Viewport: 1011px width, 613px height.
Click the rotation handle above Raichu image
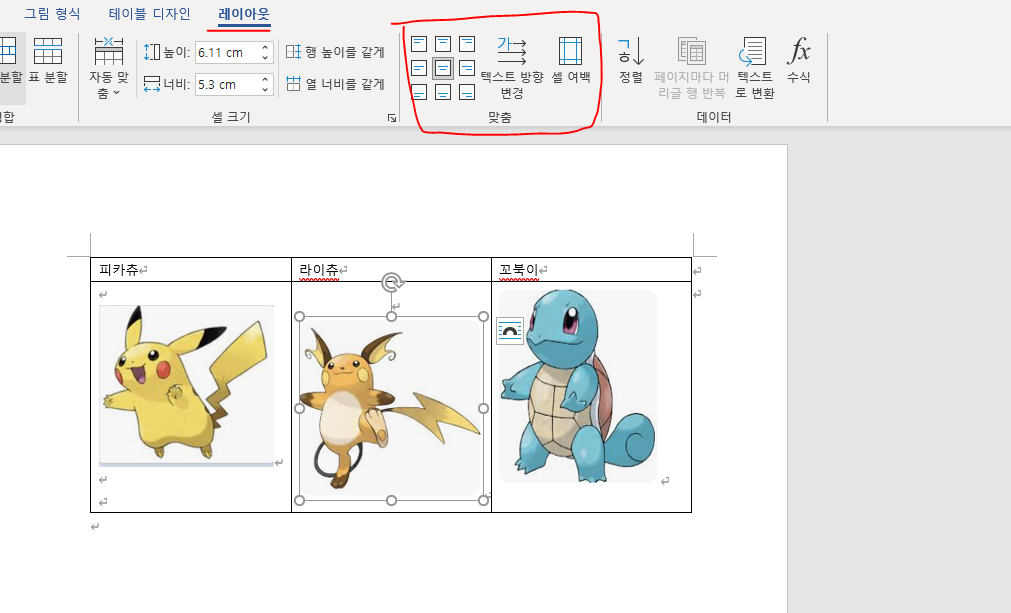pos(392,282)
